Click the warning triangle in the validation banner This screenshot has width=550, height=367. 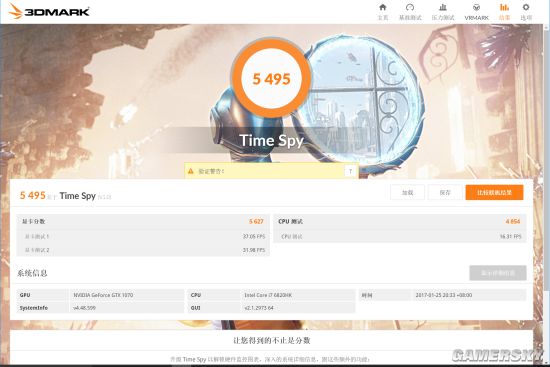(190, 171)
